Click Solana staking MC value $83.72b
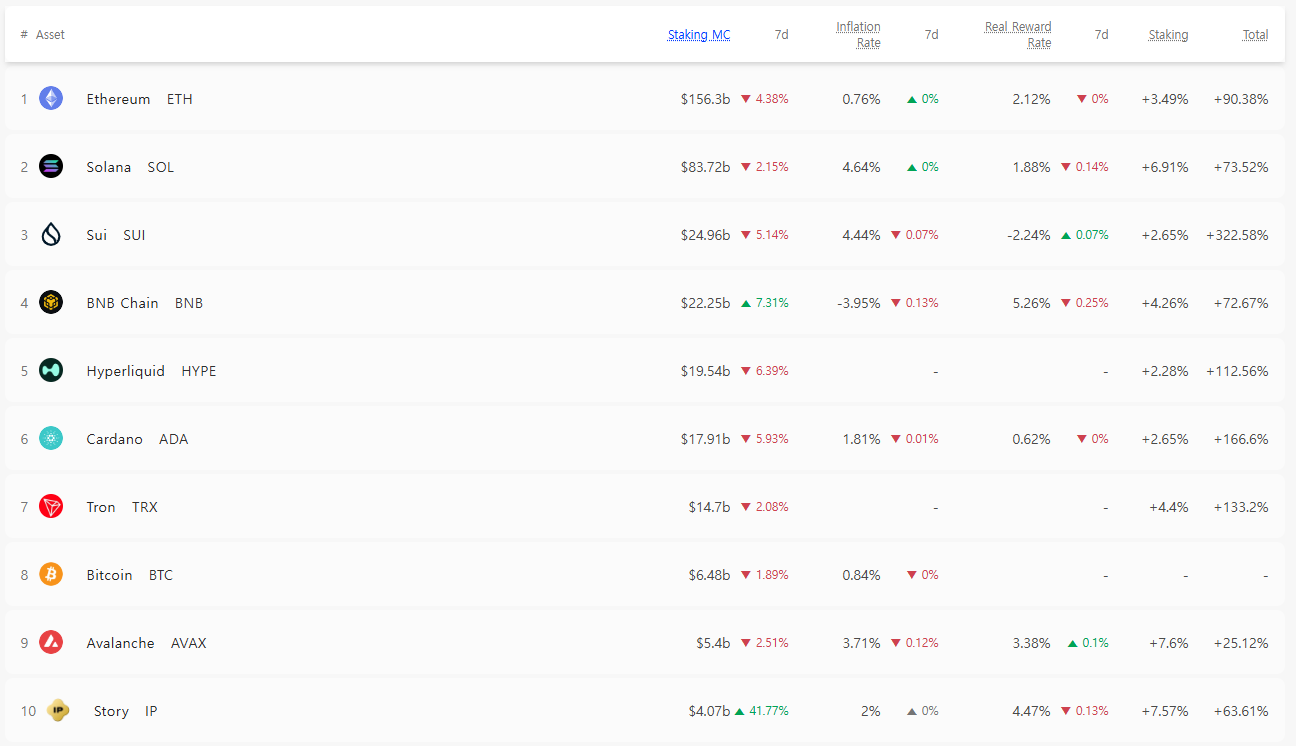 click(x=706, y=167)
